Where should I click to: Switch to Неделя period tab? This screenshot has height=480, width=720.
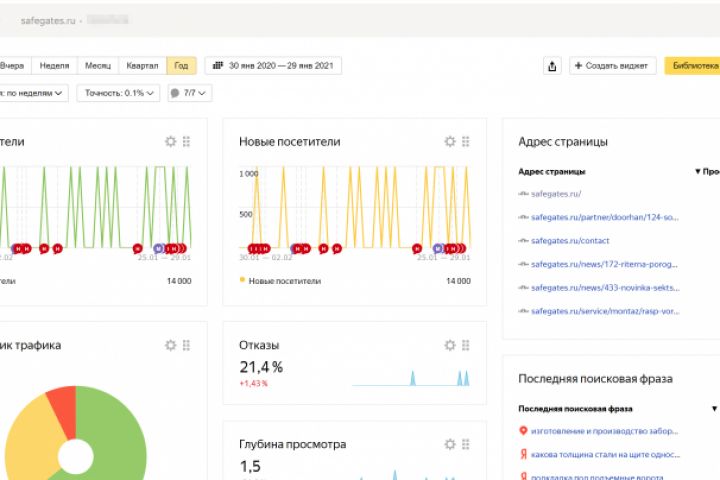click(54, 66)
